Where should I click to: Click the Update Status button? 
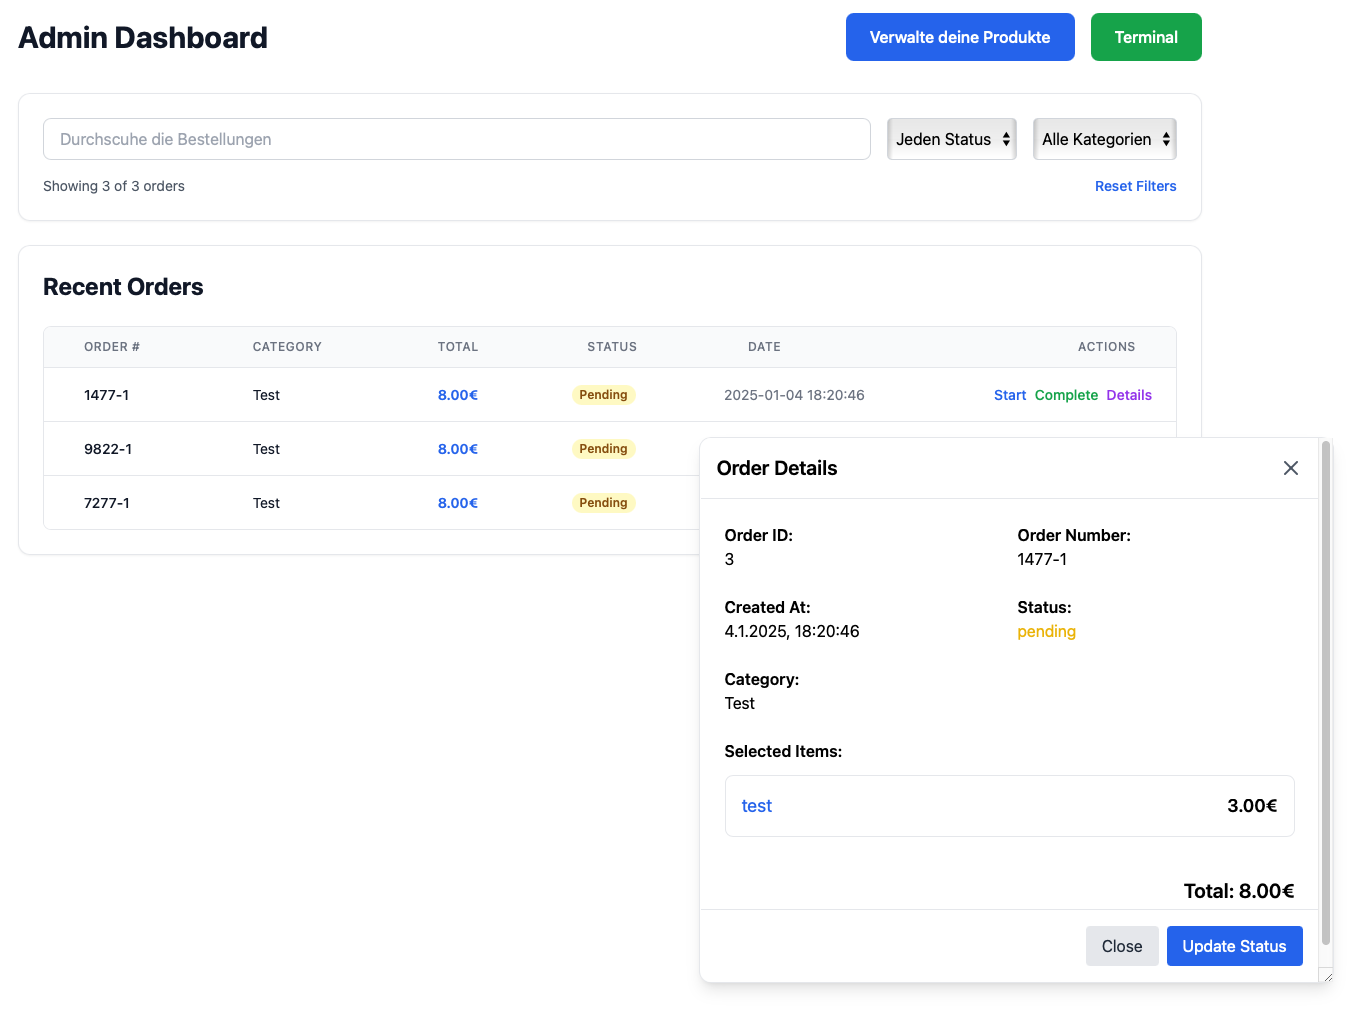pyautogui.click(x=1234, y=946)
